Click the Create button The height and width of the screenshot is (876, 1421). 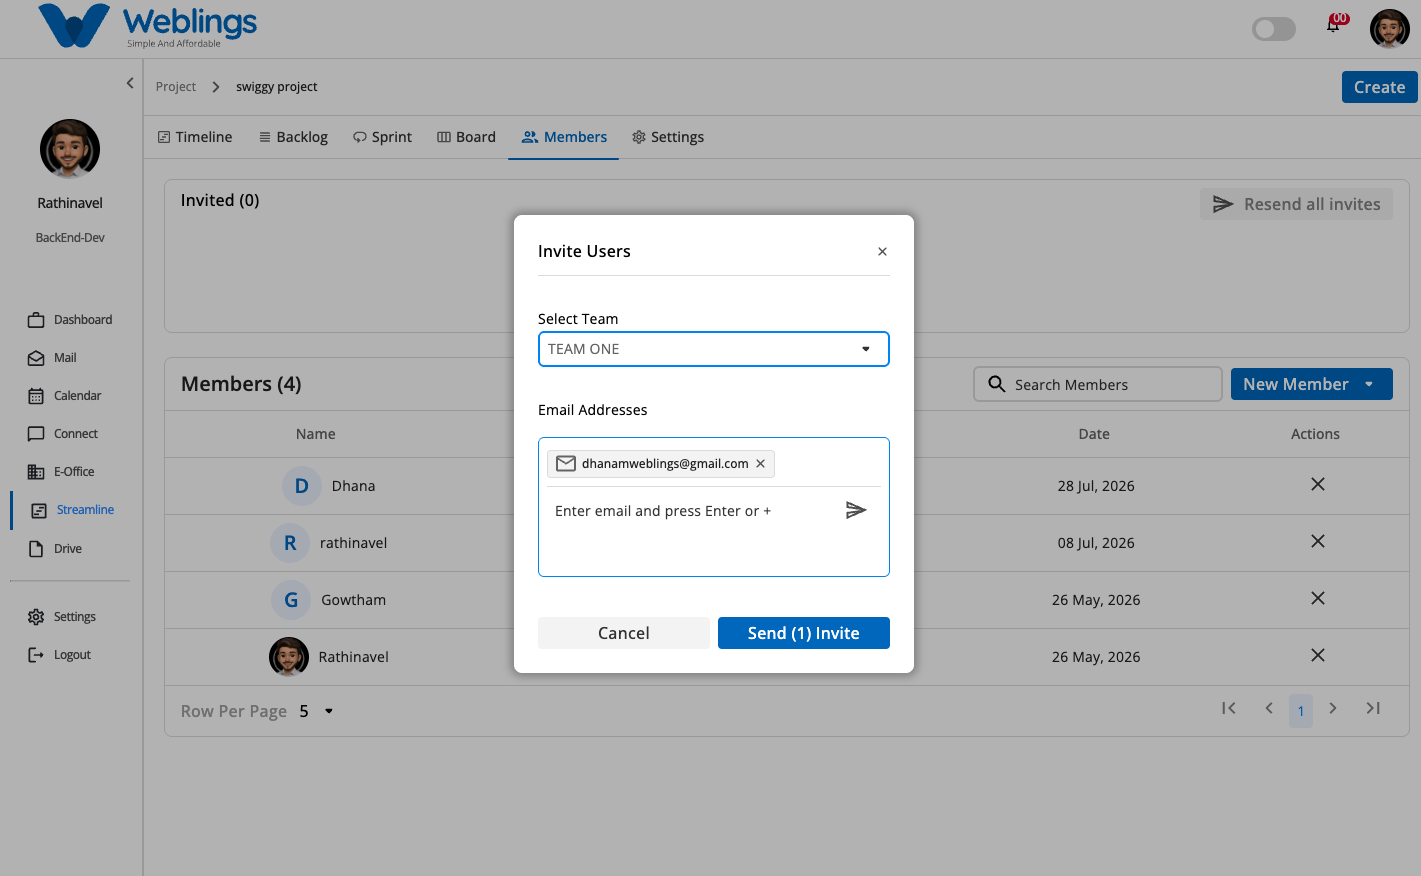click(x=1380, y=87)
